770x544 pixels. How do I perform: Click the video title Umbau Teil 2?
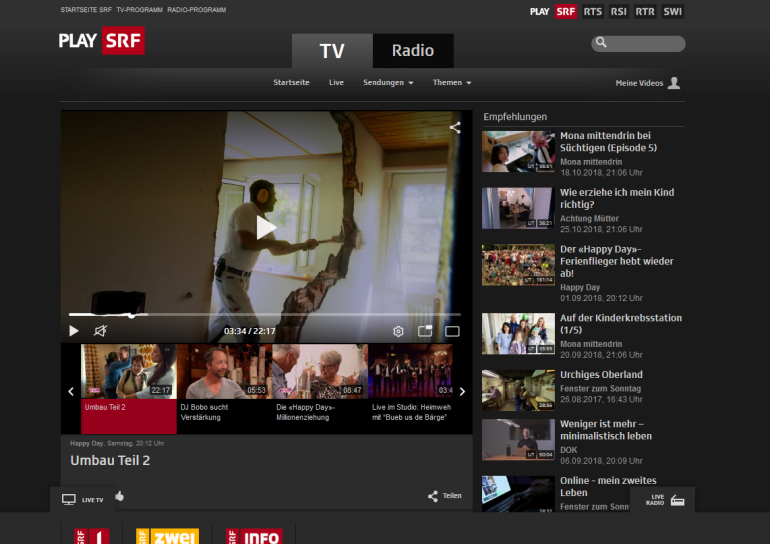tap(110, 461)
